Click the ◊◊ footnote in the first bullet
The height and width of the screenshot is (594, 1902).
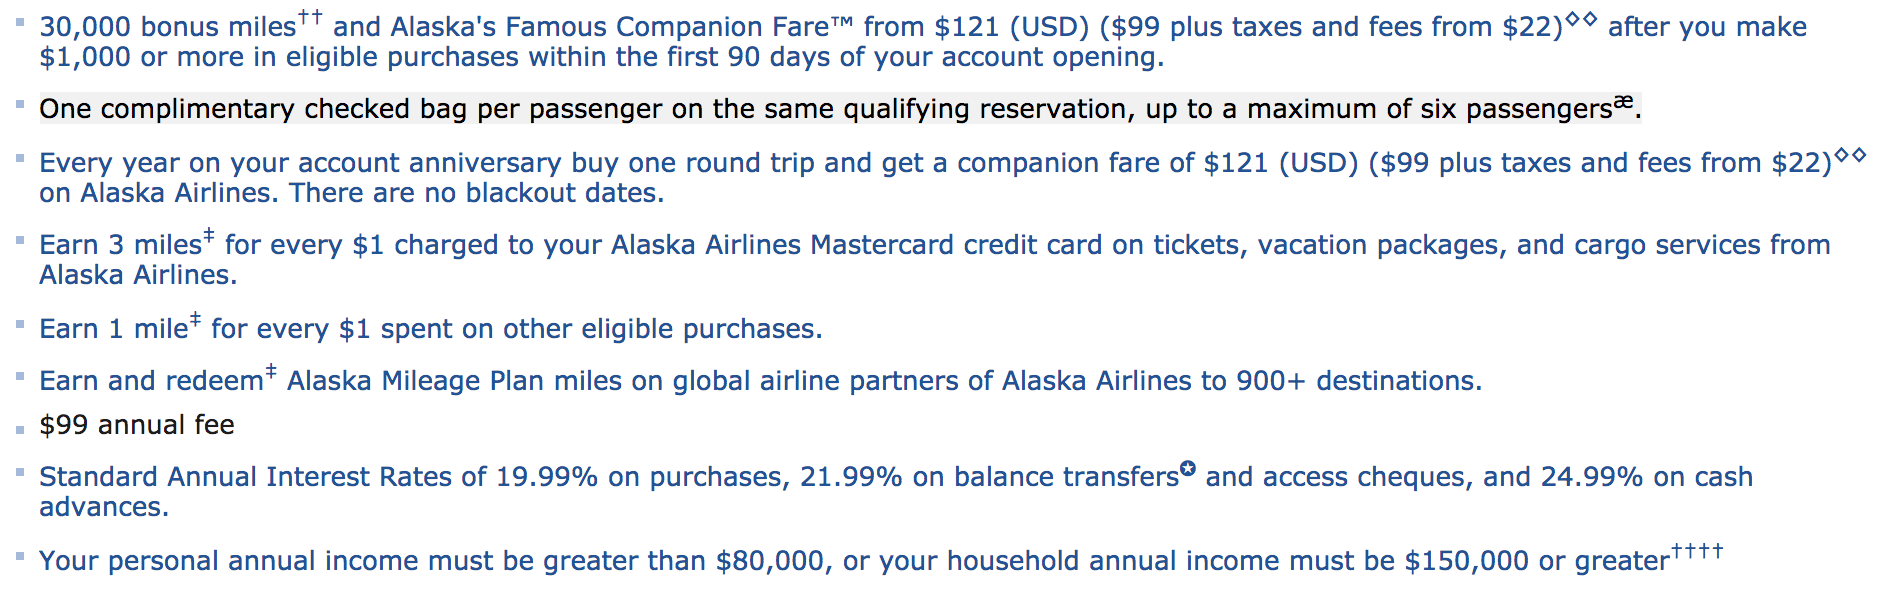1582,19
